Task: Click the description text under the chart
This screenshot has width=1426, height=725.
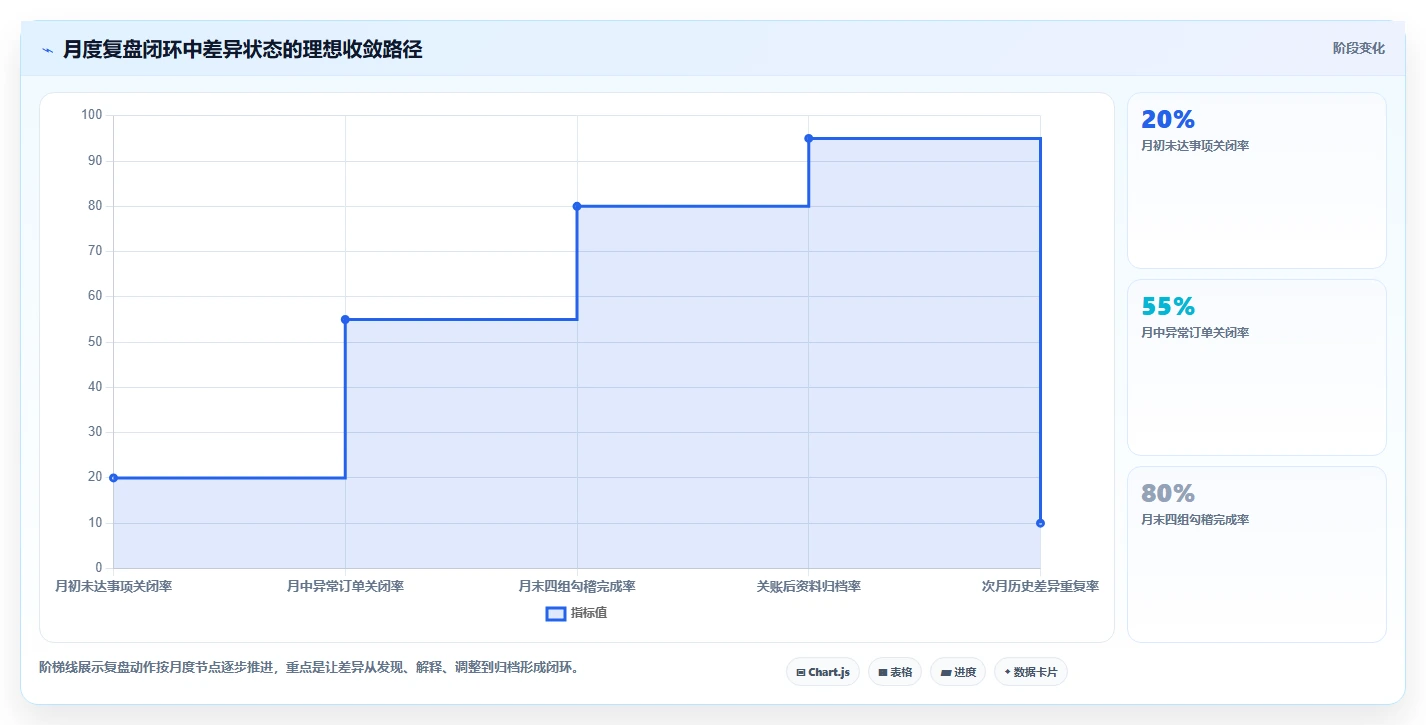Action: (309, 667)
